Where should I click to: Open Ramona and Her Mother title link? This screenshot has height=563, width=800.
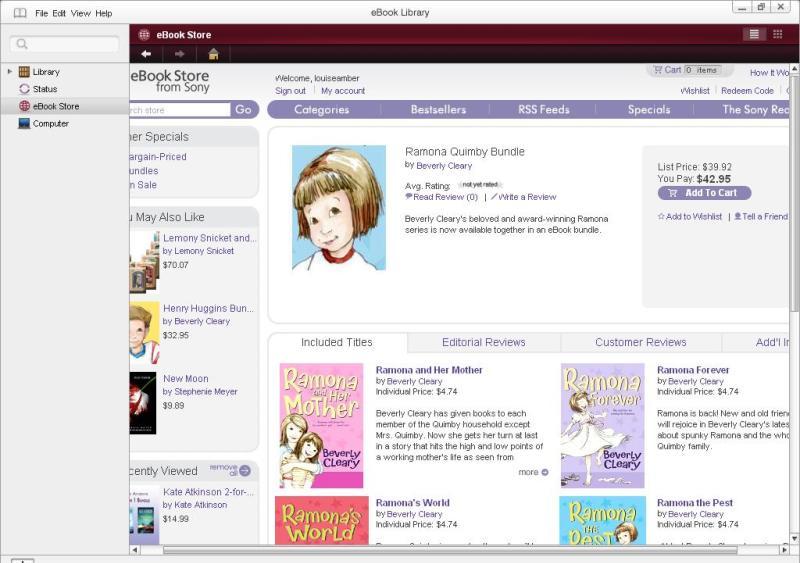[x=429, y=370]
